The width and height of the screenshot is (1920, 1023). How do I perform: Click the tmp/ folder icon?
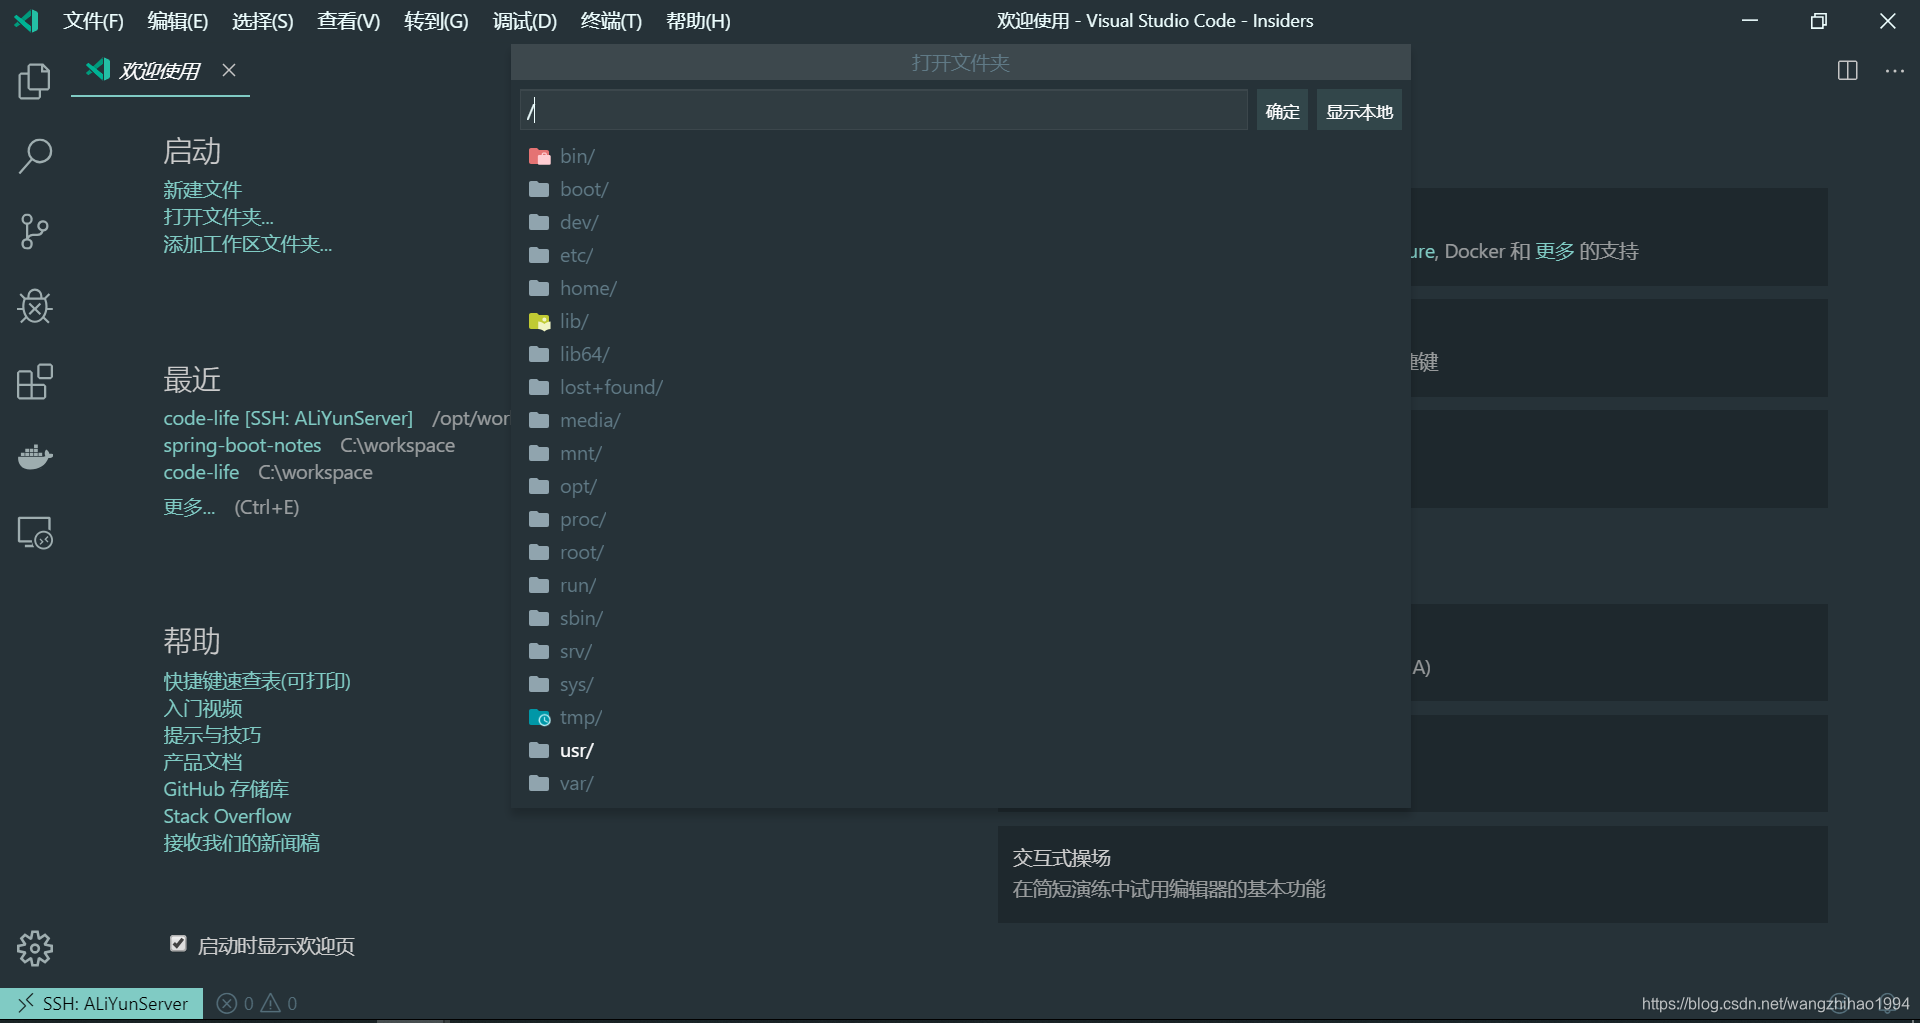point(539,717)
